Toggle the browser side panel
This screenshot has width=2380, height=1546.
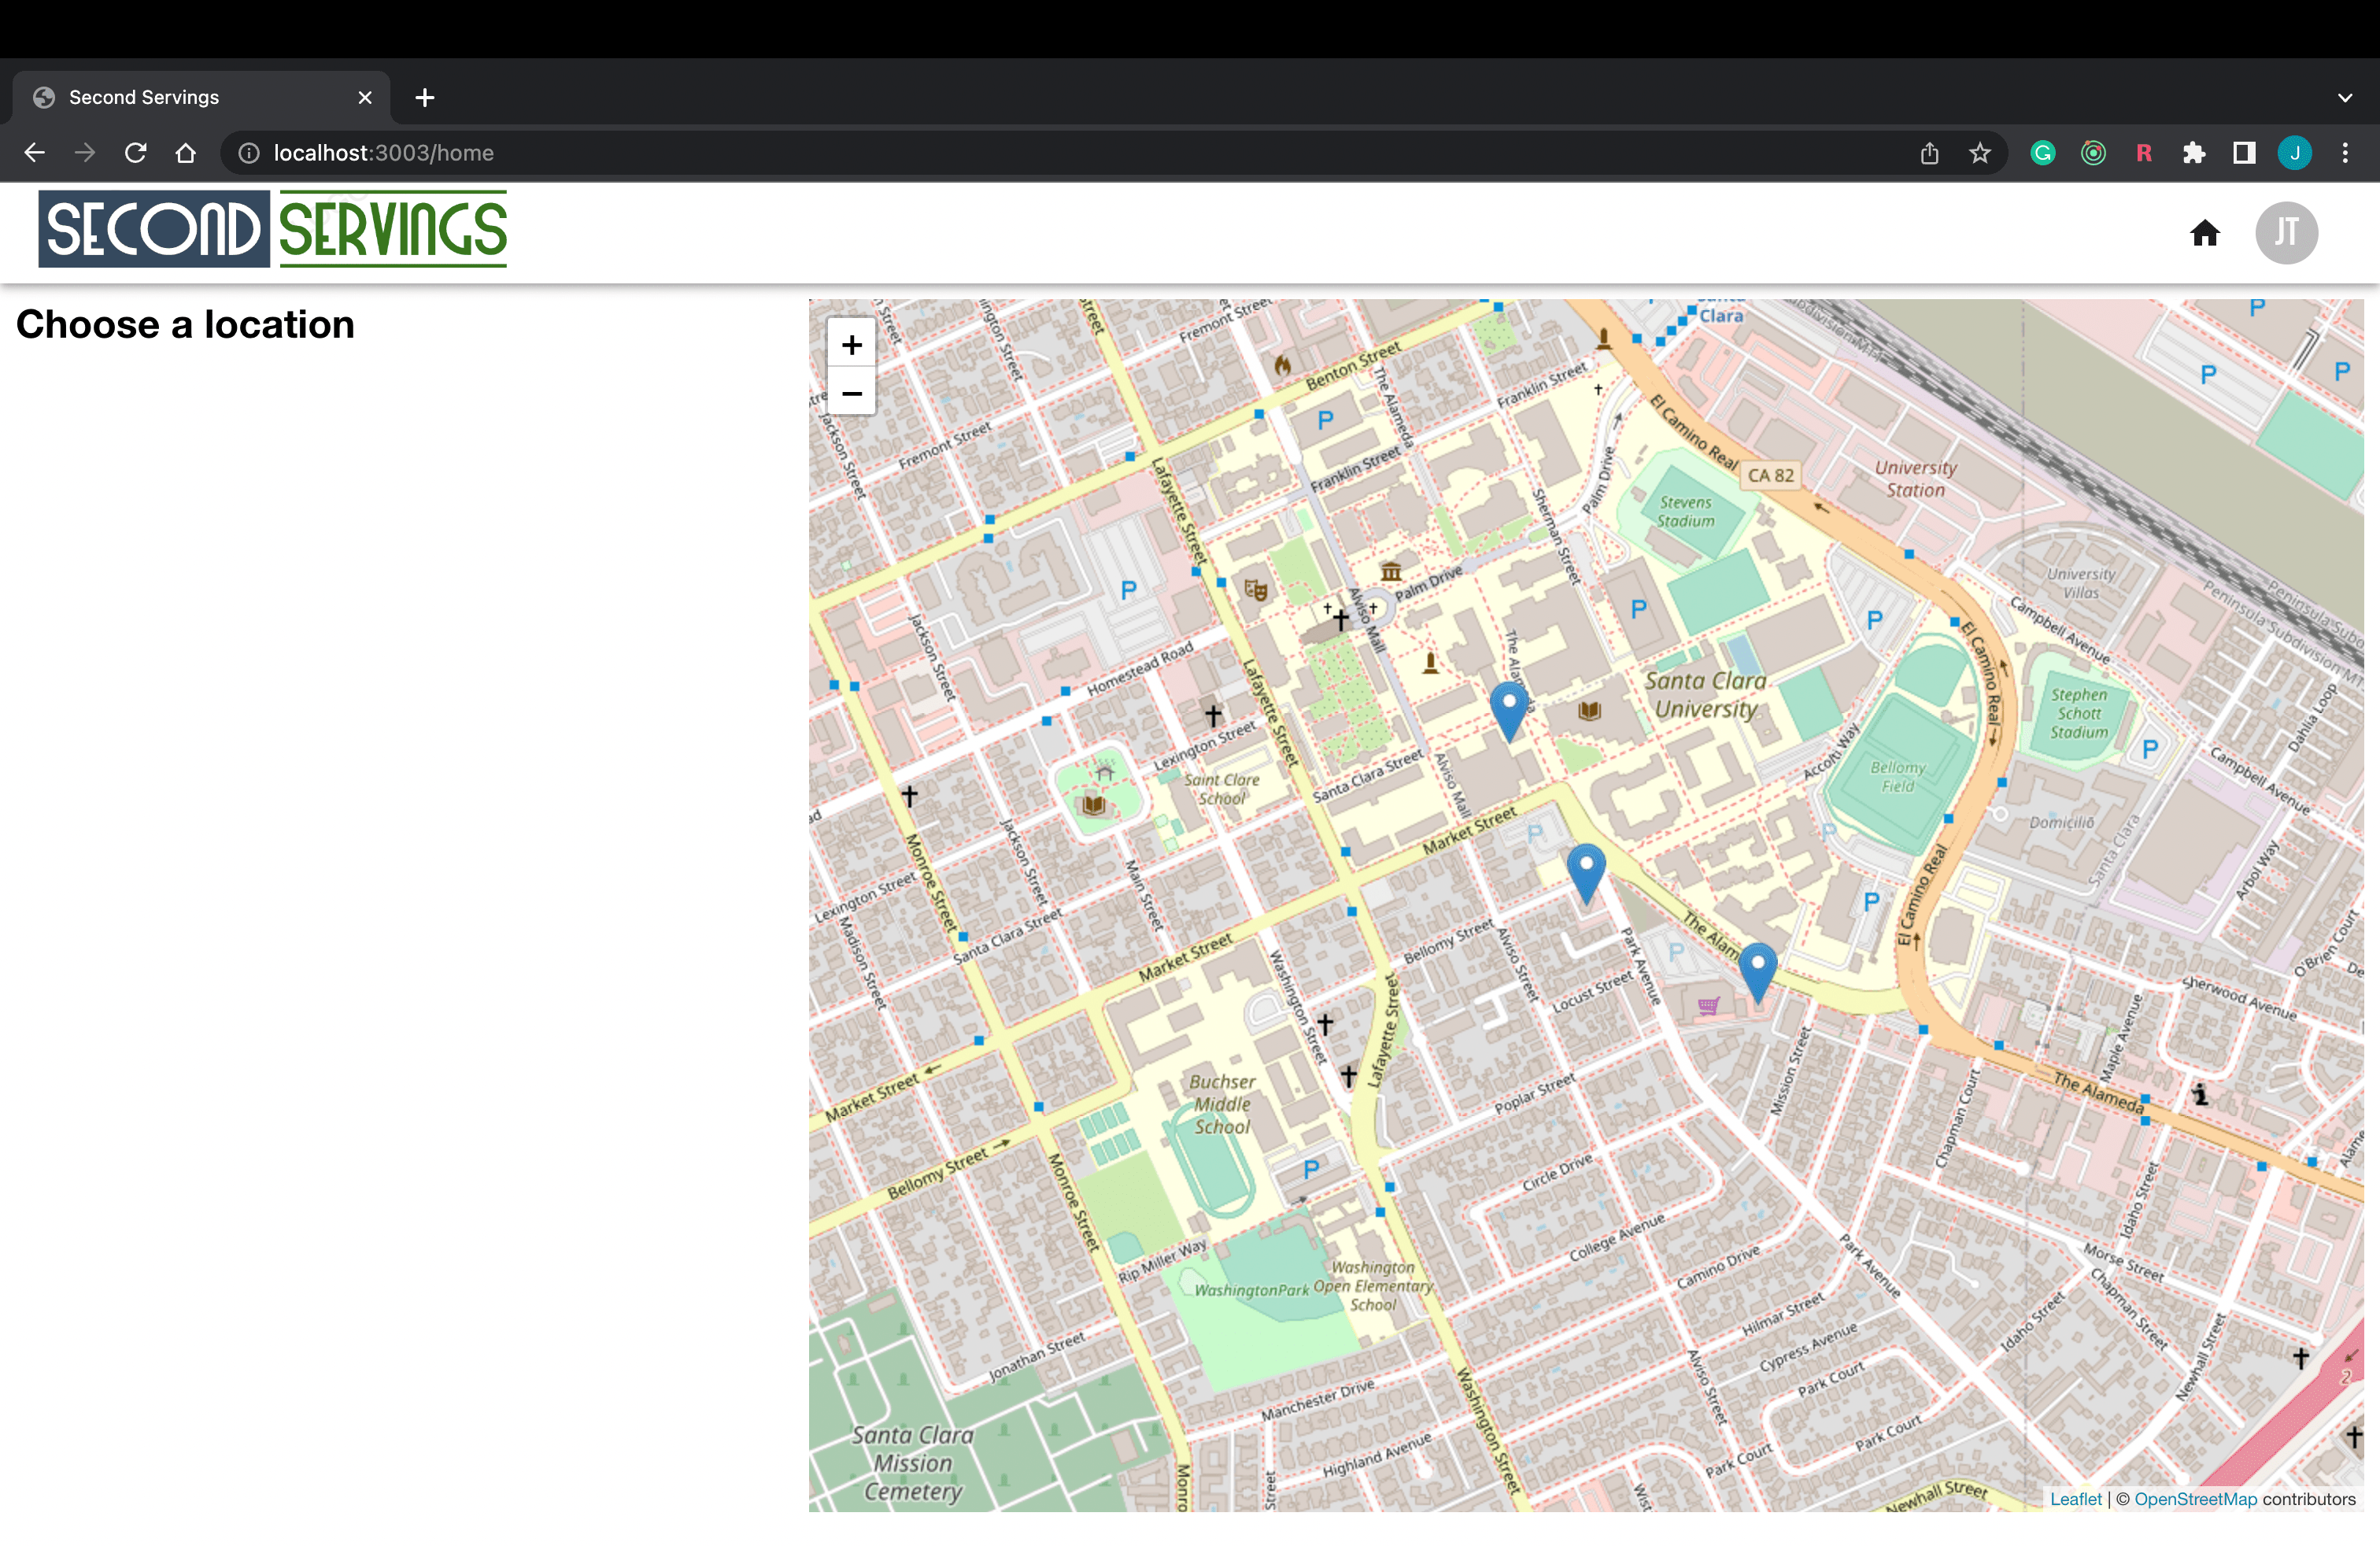coord(2243,153)
